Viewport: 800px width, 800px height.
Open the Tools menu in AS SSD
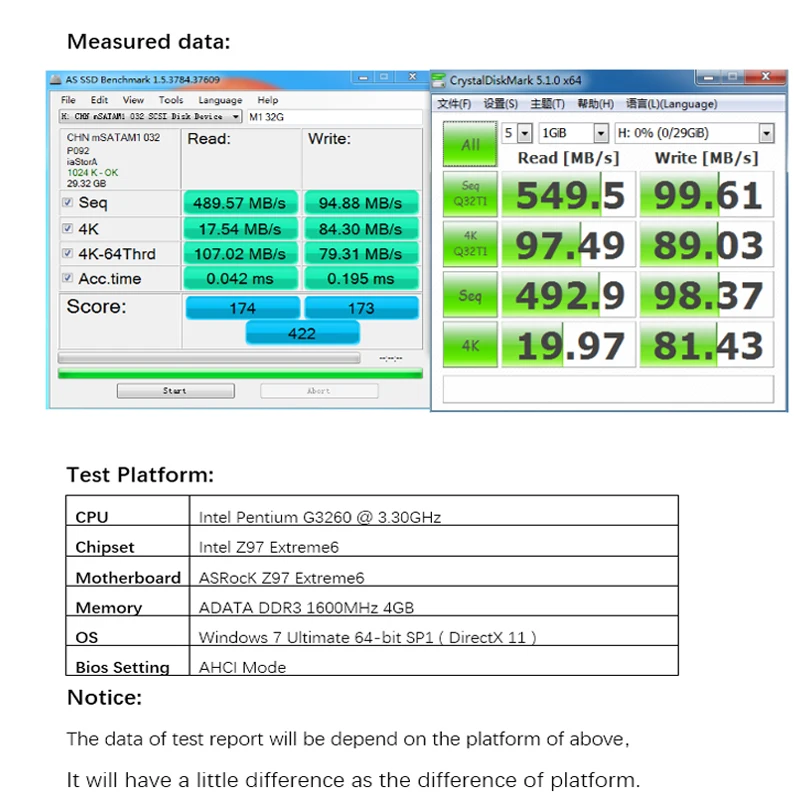(170, 100)
